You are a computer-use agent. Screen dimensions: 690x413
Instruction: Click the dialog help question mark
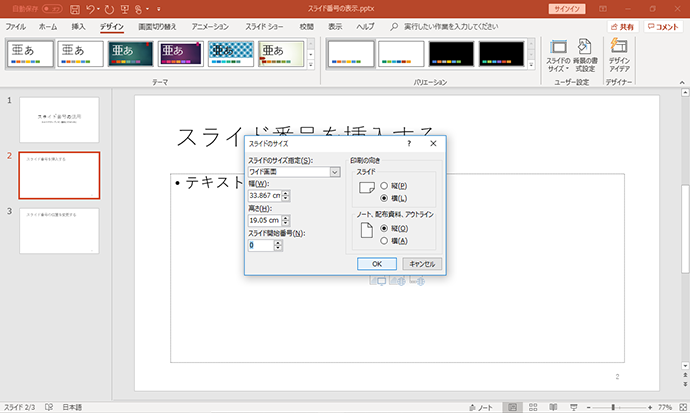pyautogui.click(x=409, y=143)
